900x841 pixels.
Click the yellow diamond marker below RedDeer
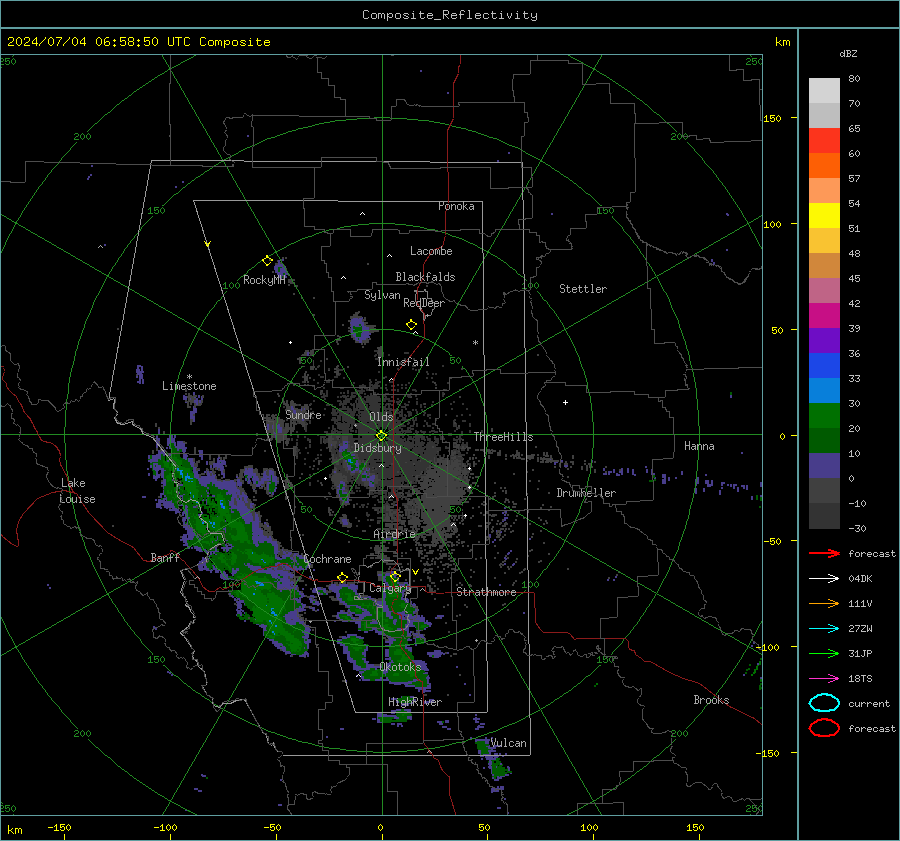(411, 325)
